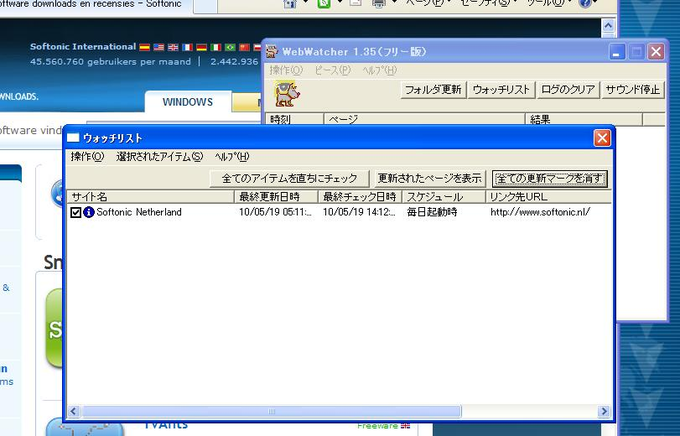The image size is (680, 436).
Task: Click ログのクリア button in WebWatcher
Action: (x=568, y=90)
